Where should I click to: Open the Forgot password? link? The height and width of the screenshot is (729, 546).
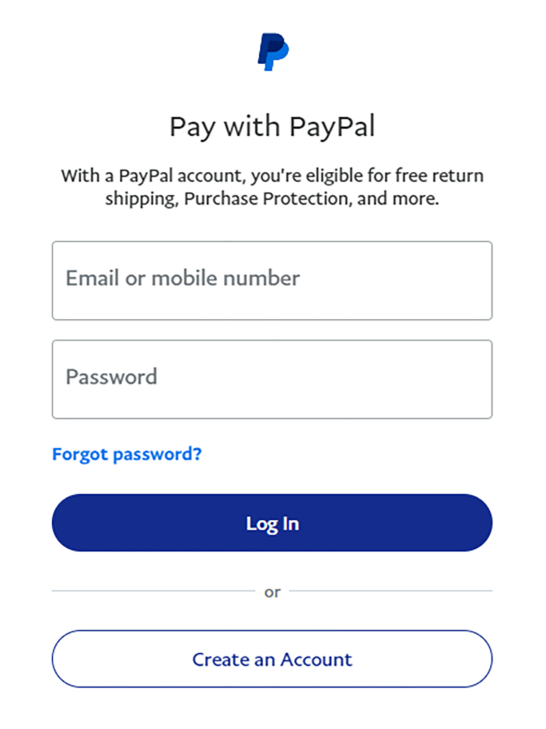[127, 454]
